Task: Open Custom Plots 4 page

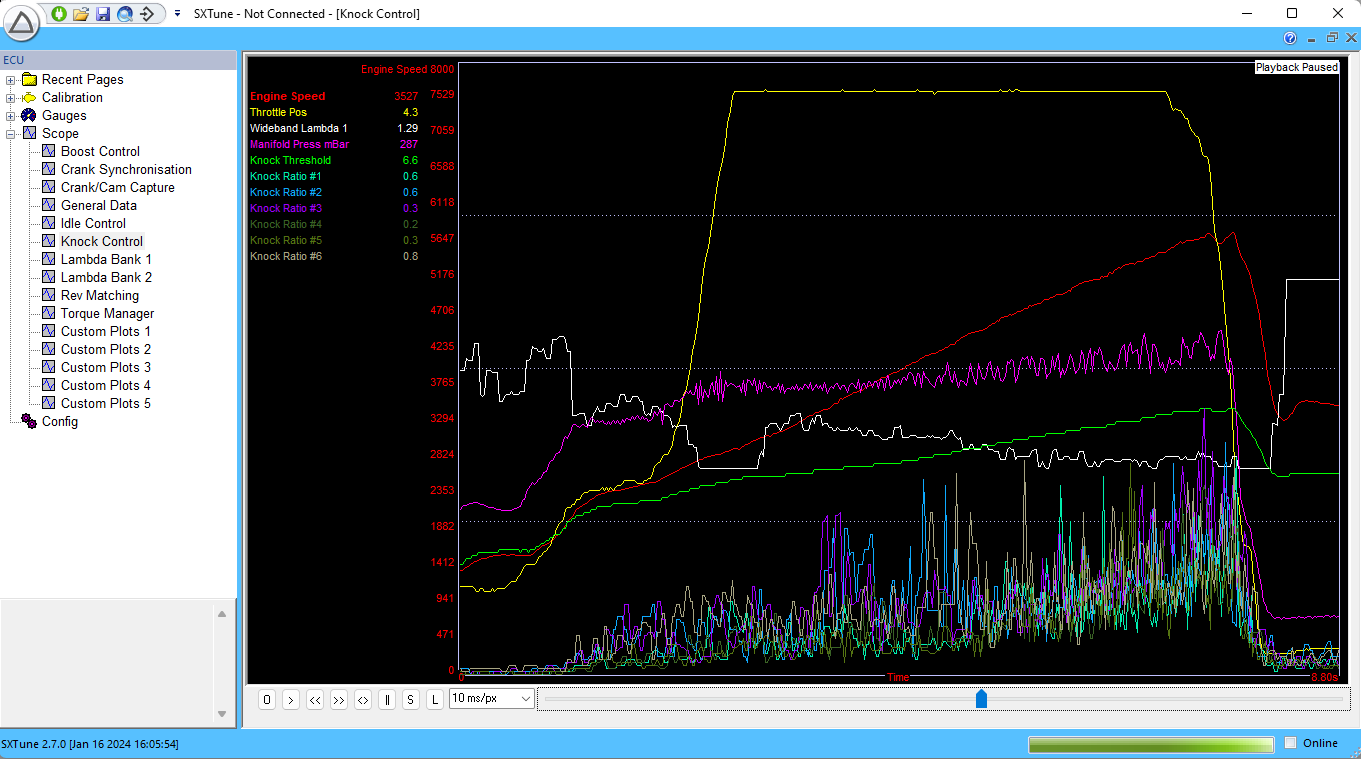Action: tap(106, 386)
